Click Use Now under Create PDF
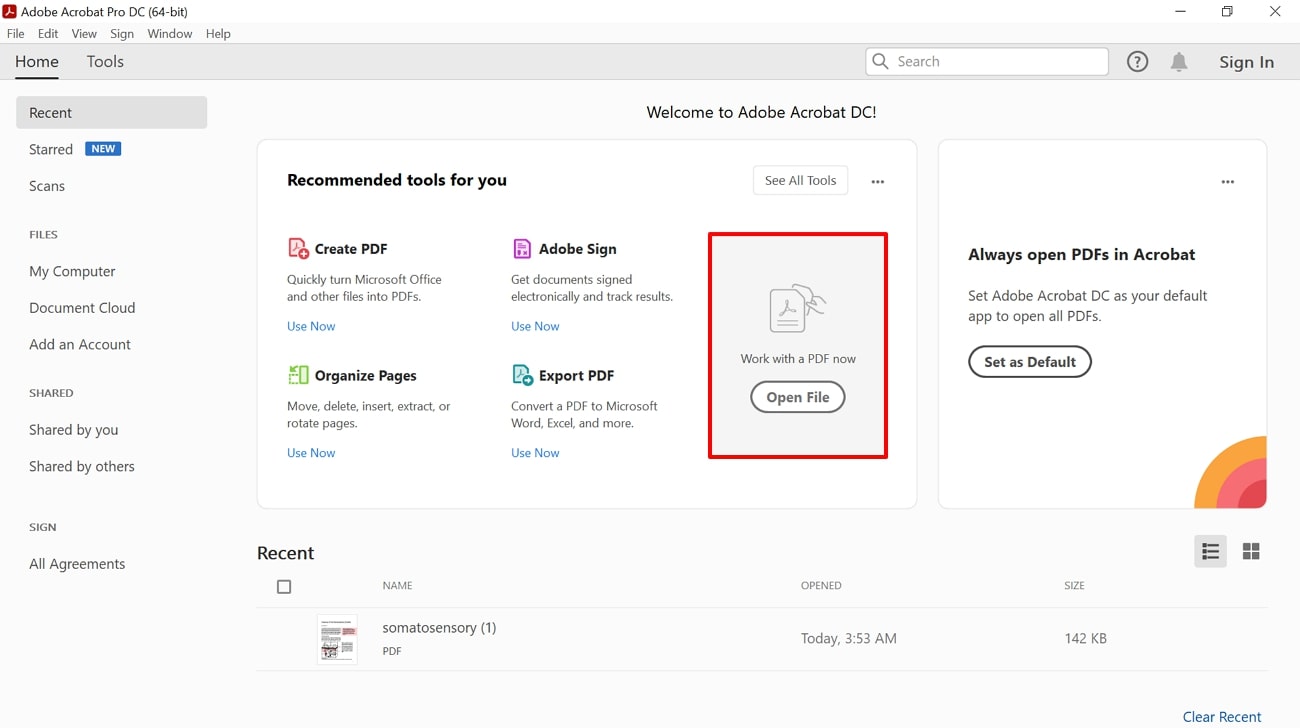 pos(311,326)
